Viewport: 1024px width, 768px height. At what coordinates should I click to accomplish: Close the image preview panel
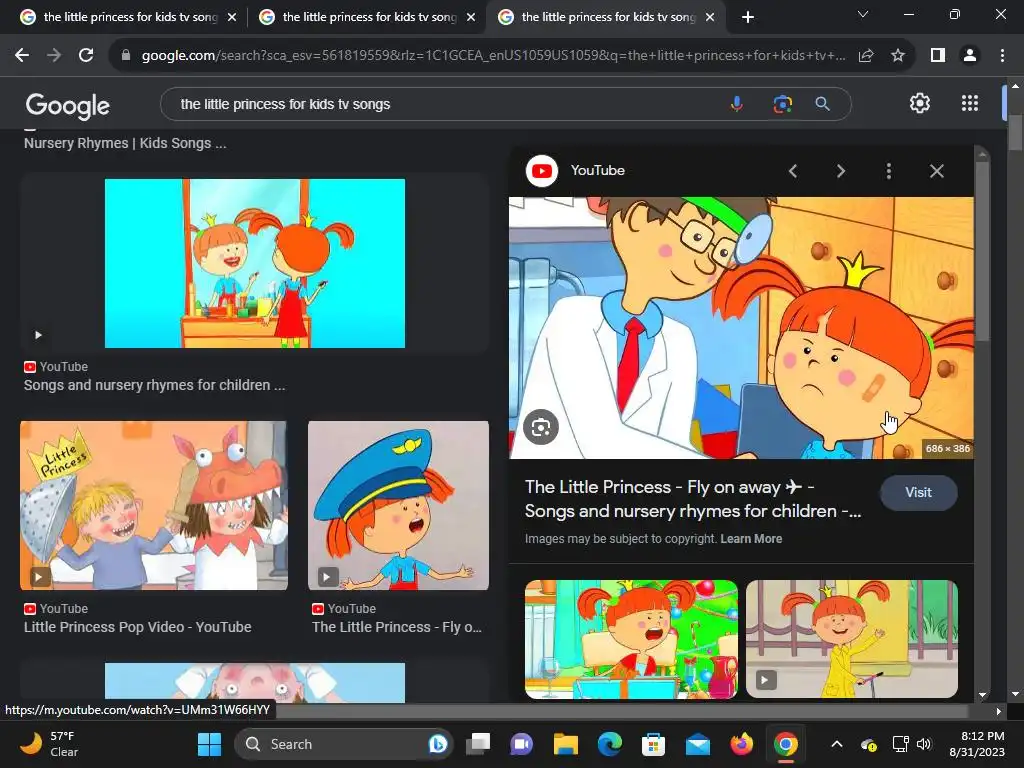tap(936, 171)
